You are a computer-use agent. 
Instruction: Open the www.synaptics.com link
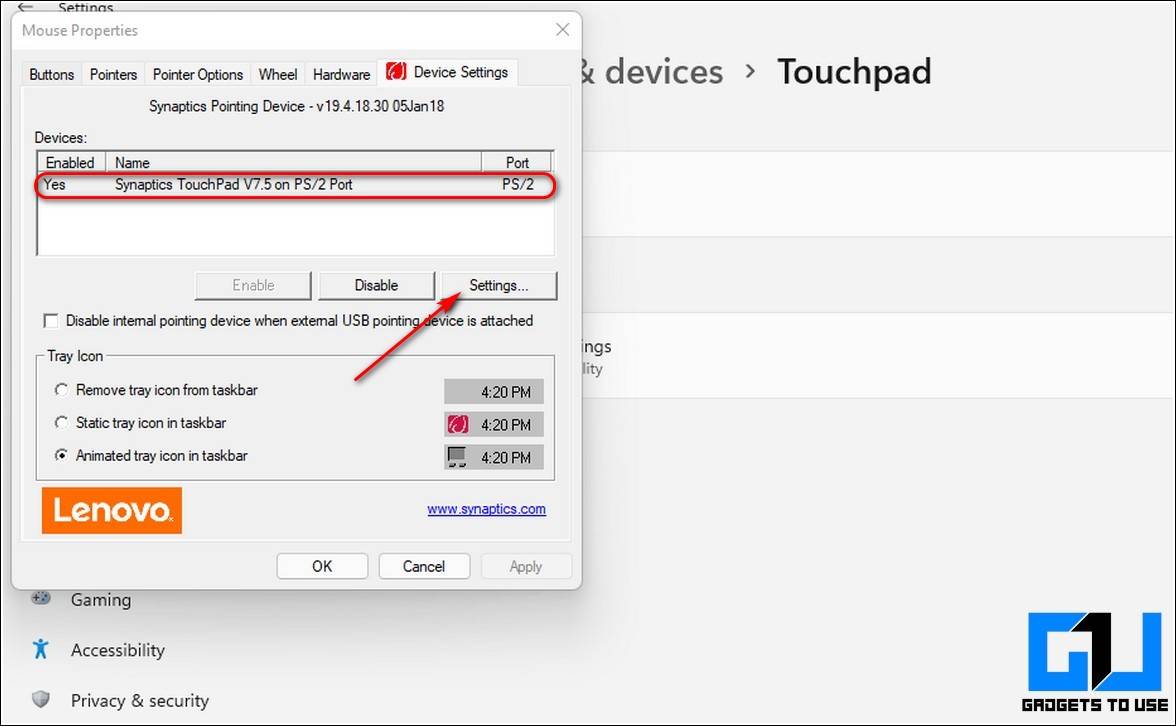pyautogui.click(x=486, y=509)
